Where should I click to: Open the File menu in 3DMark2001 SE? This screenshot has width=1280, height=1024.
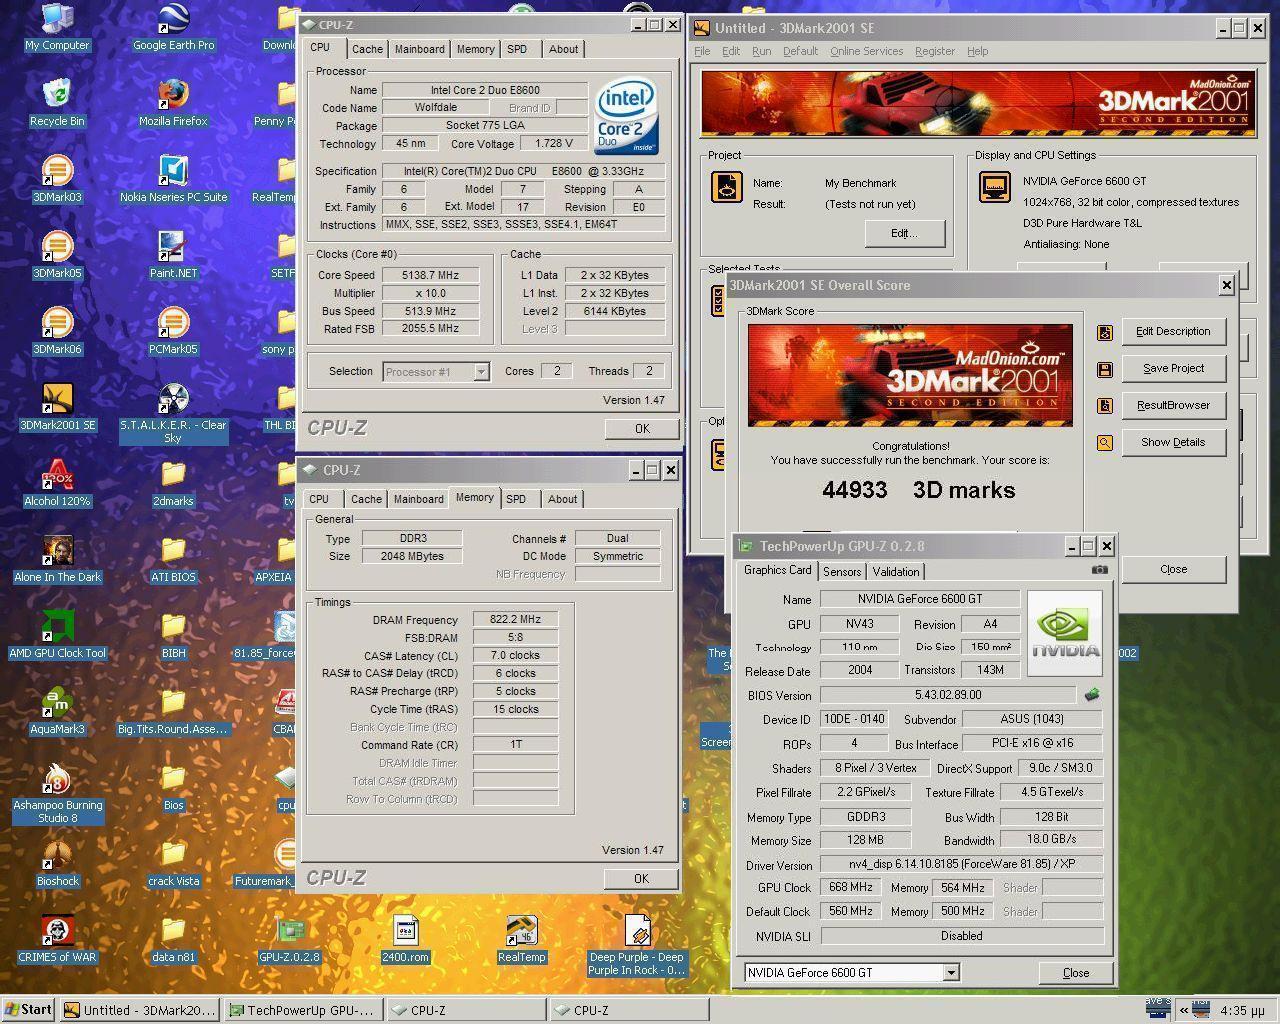702,51
